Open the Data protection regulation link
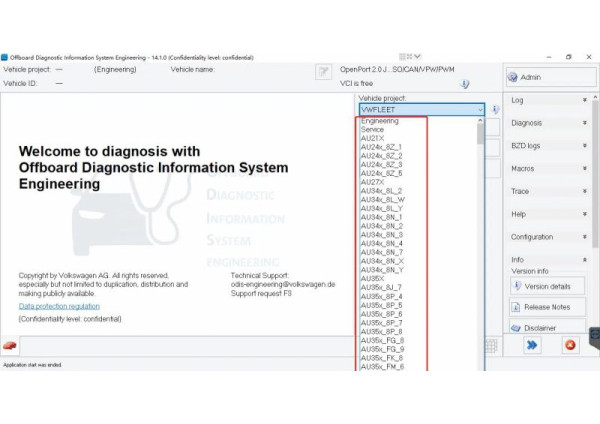Image resolution: width=600 pixels, height=424 pixels. 59,306
